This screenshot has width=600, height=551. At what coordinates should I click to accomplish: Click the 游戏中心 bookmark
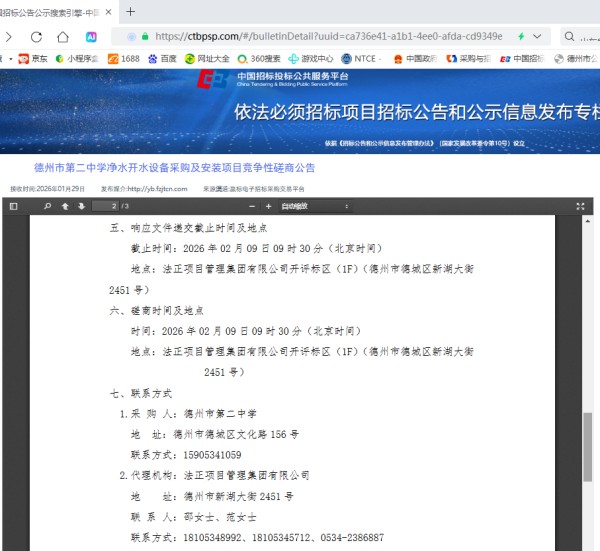311,59
